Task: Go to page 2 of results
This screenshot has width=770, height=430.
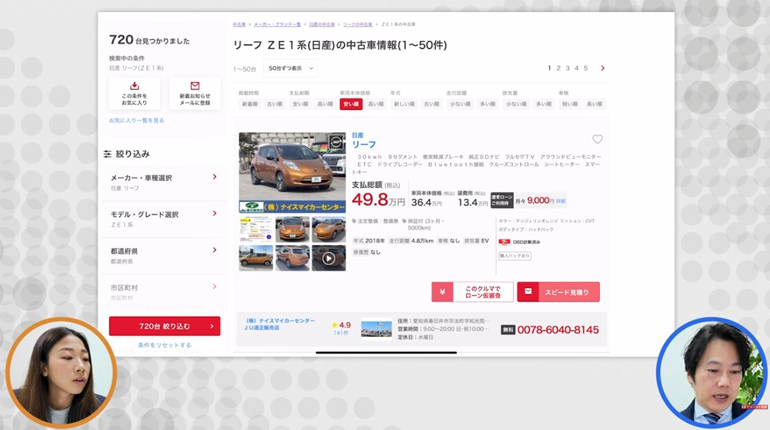Action: pos(558,68)
